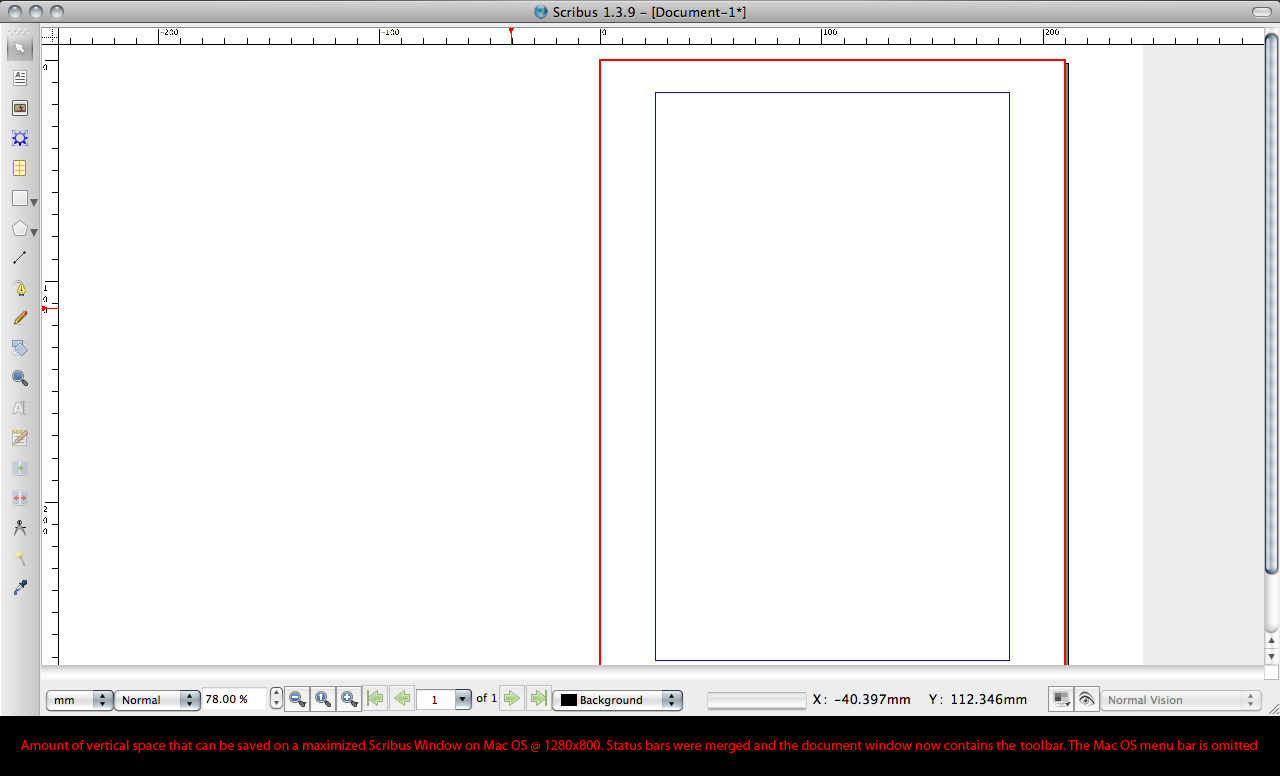Toggle the color management eye preview button
The width and height of the screenshot is (1280, 776).
pos(1087,699)
